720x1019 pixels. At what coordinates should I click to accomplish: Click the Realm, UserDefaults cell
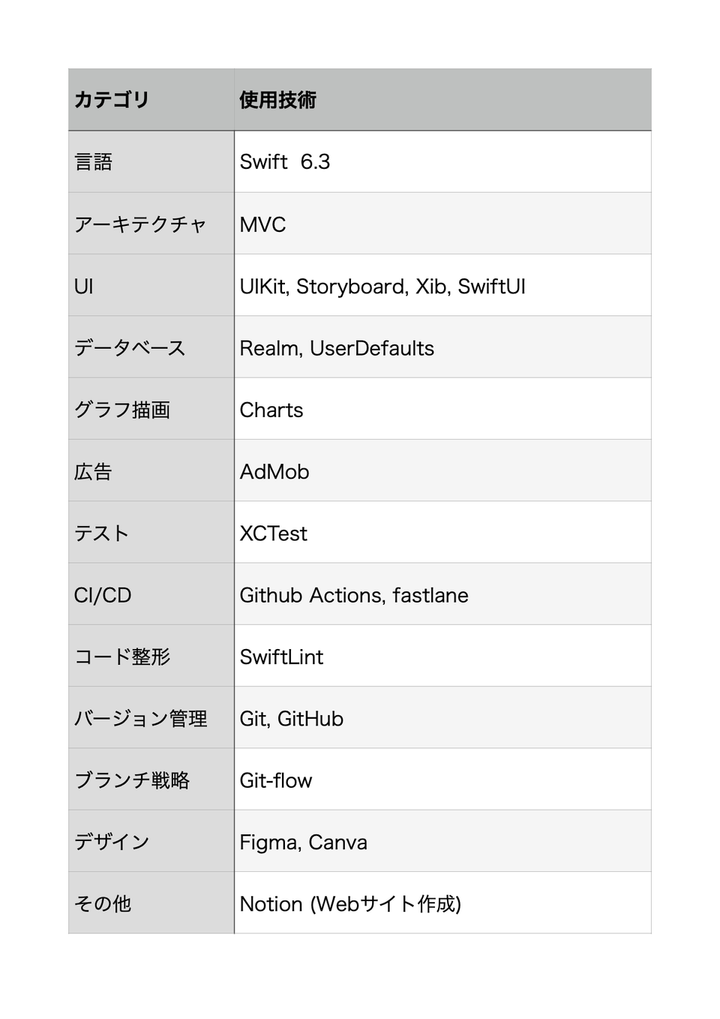(x=337, y=348)
